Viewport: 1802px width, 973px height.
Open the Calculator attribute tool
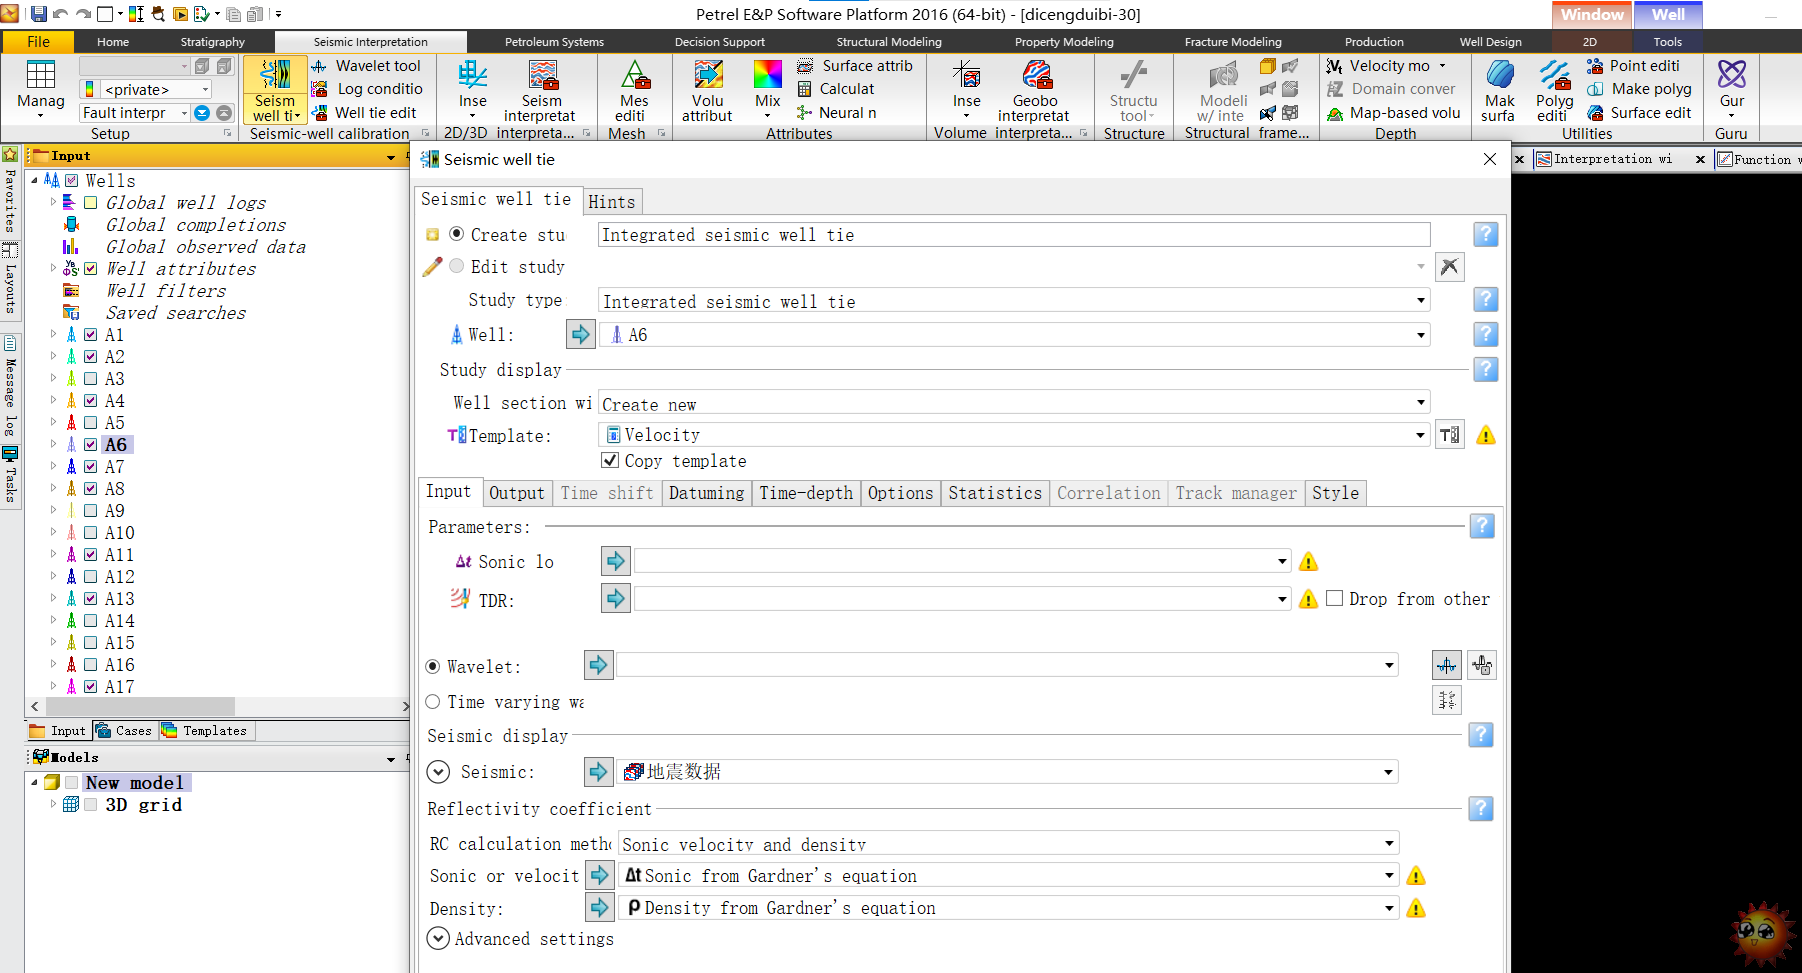836,89
